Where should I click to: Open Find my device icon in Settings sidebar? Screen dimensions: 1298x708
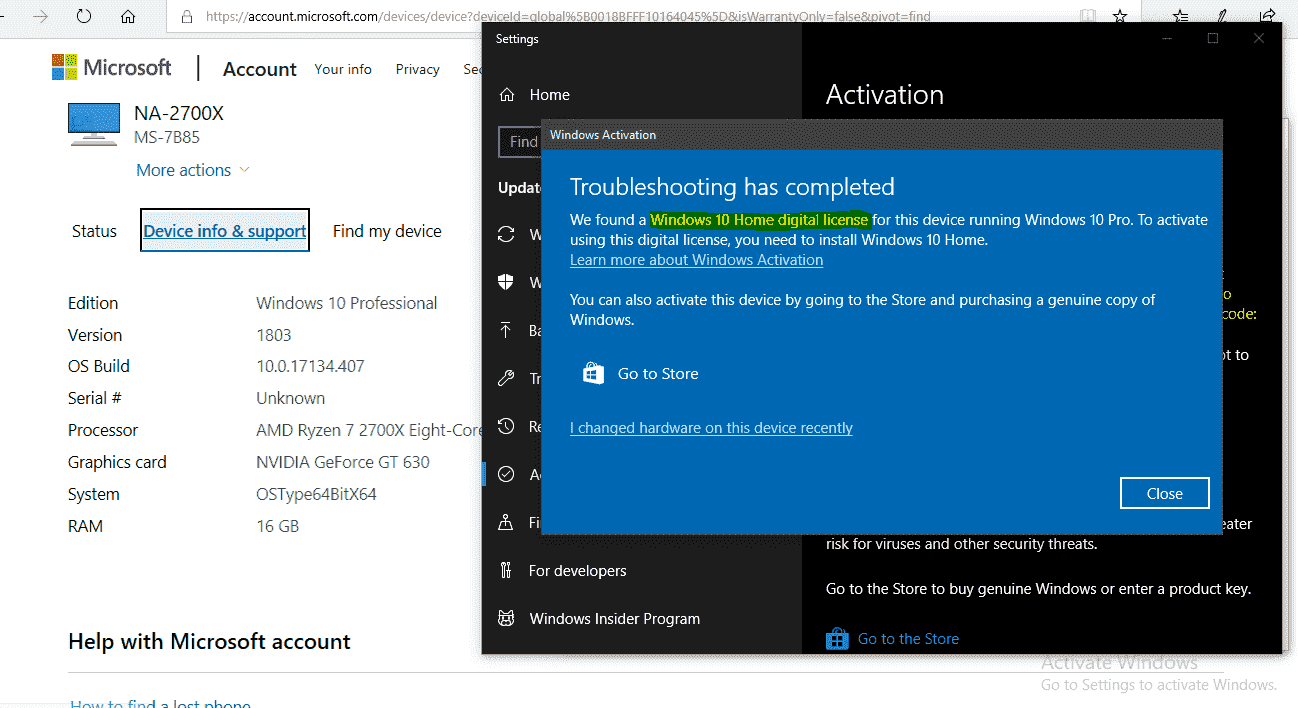tap(507, 522)
